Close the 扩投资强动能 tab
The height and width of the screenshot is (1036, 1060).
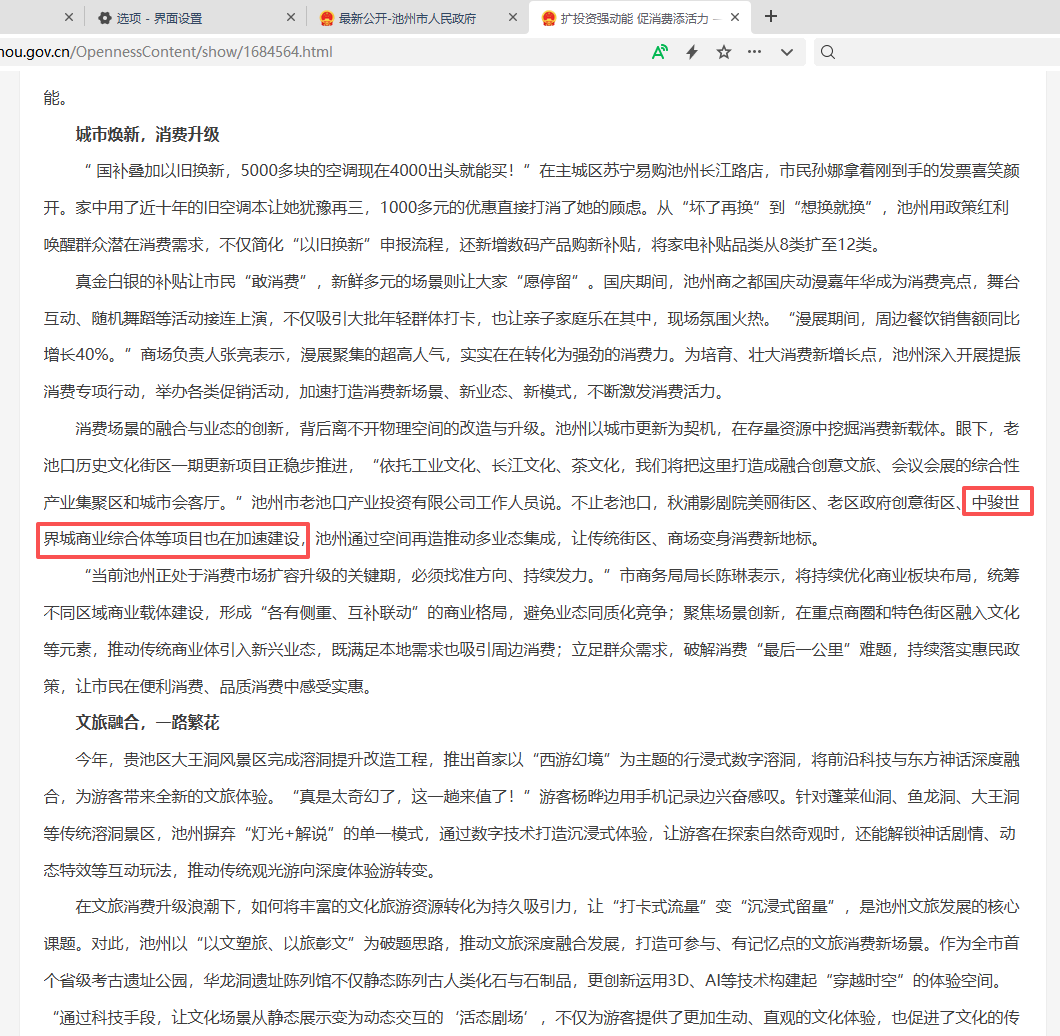735,16
